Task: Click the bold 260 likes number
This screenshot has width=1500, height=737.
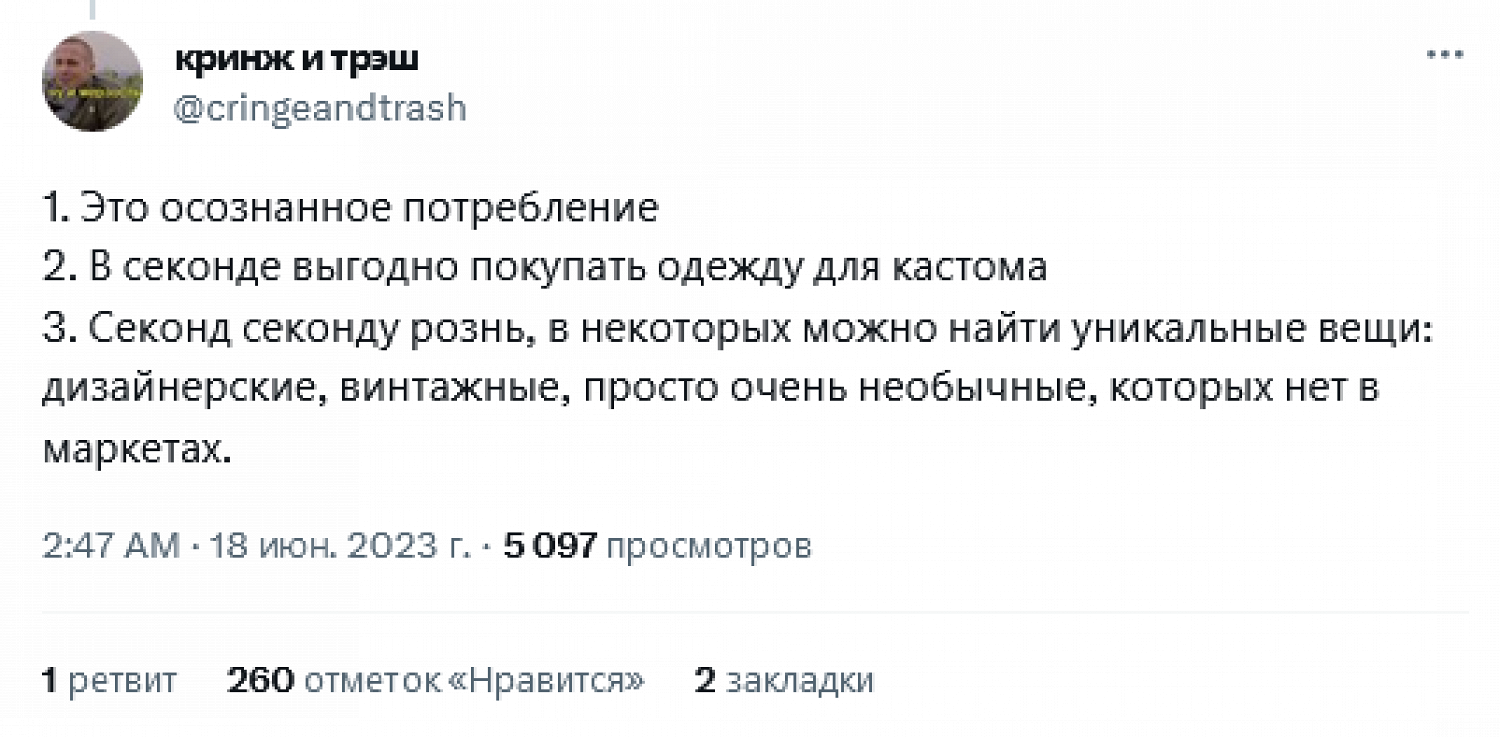Action: [260, 680]
